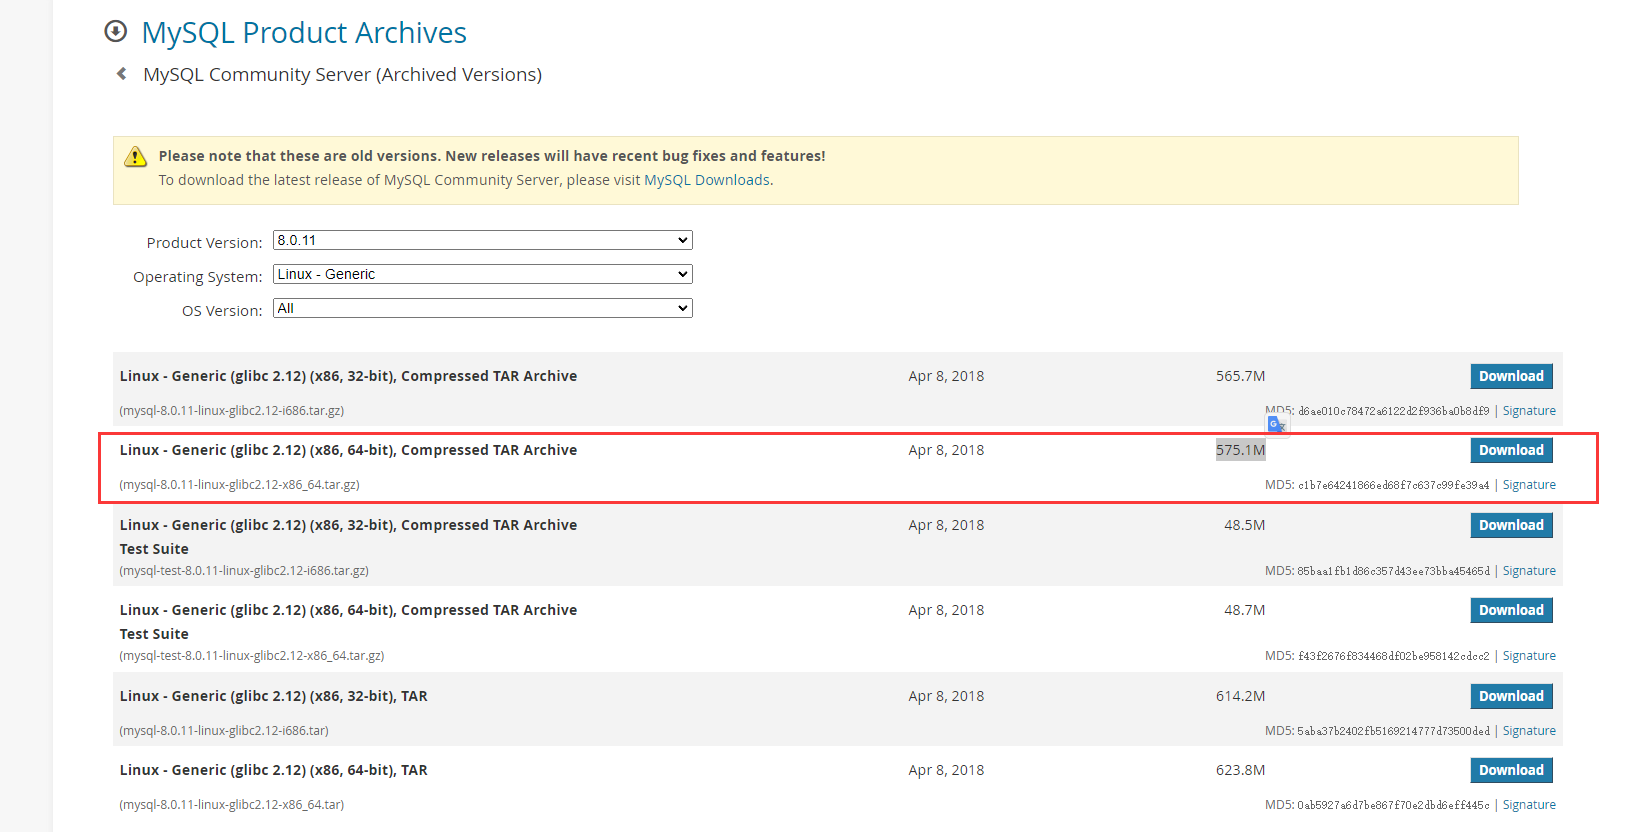Image resolution: width=1636 pixels, height=832 pixels.
Task: Click the 614.2M file size text
Action: coord(1240,696)
